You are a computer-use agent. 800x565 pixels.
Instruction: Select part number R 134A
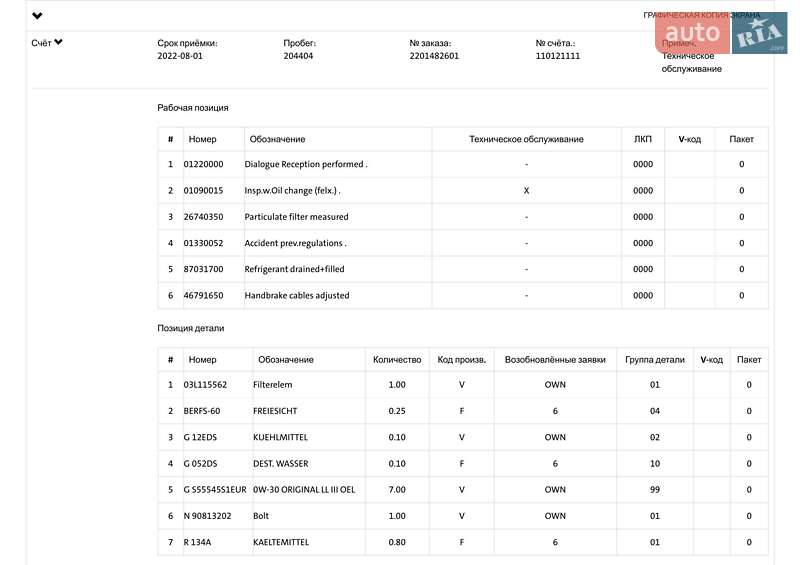point(197,542)
